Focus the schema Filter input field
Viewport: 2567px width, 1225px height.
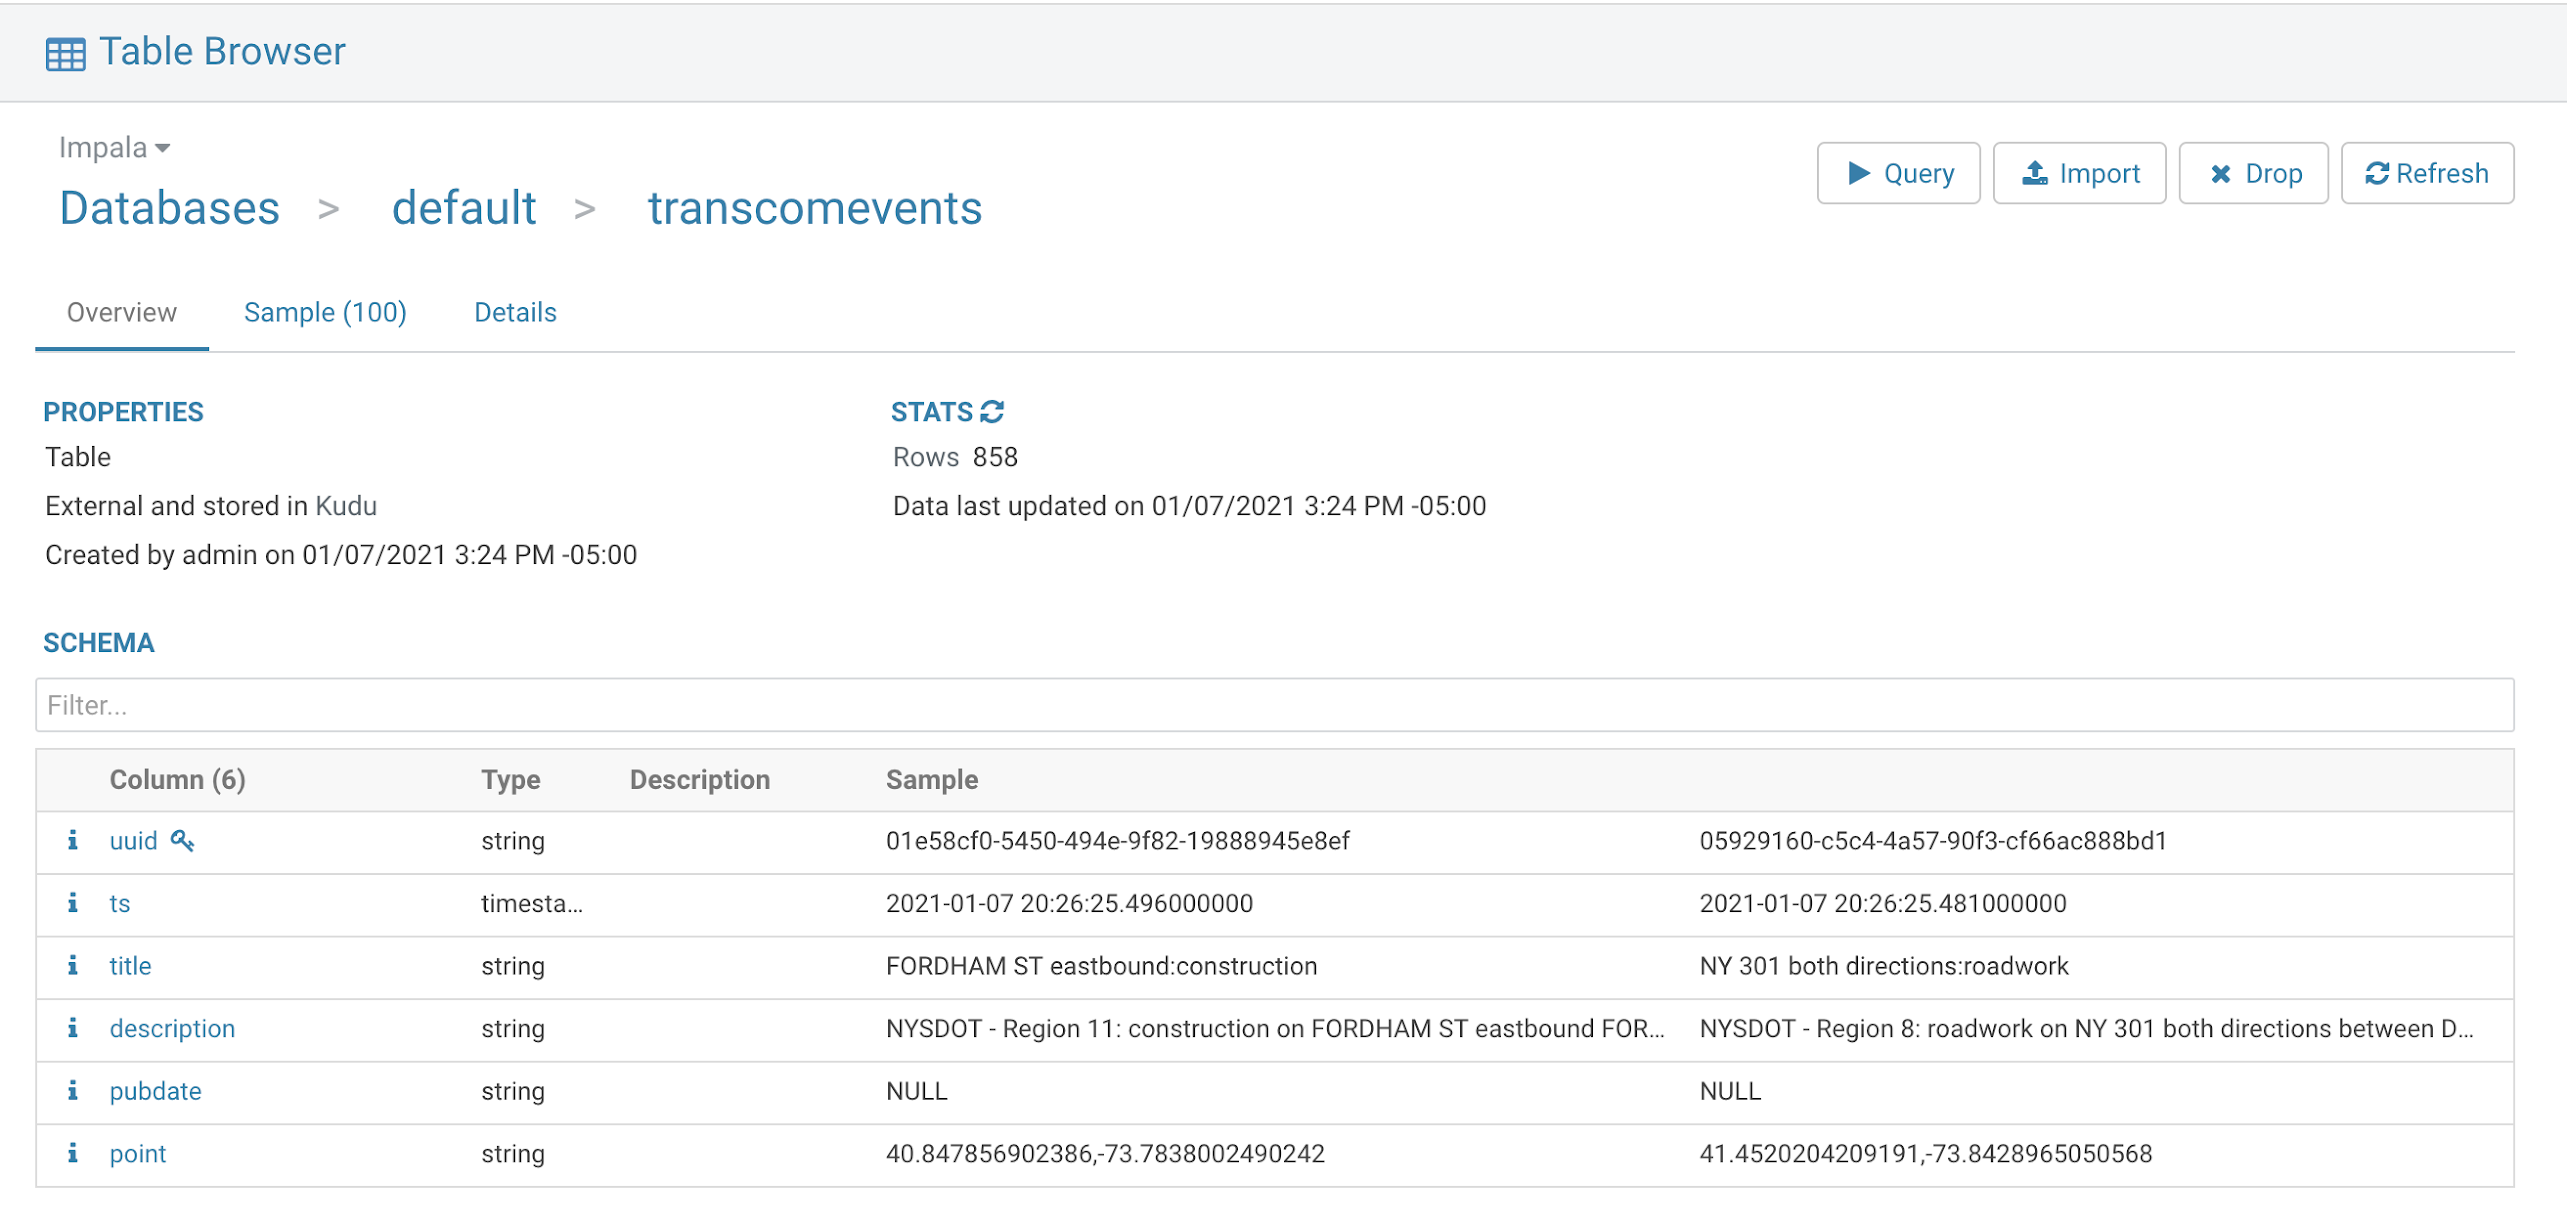[x=1274, y=705]
